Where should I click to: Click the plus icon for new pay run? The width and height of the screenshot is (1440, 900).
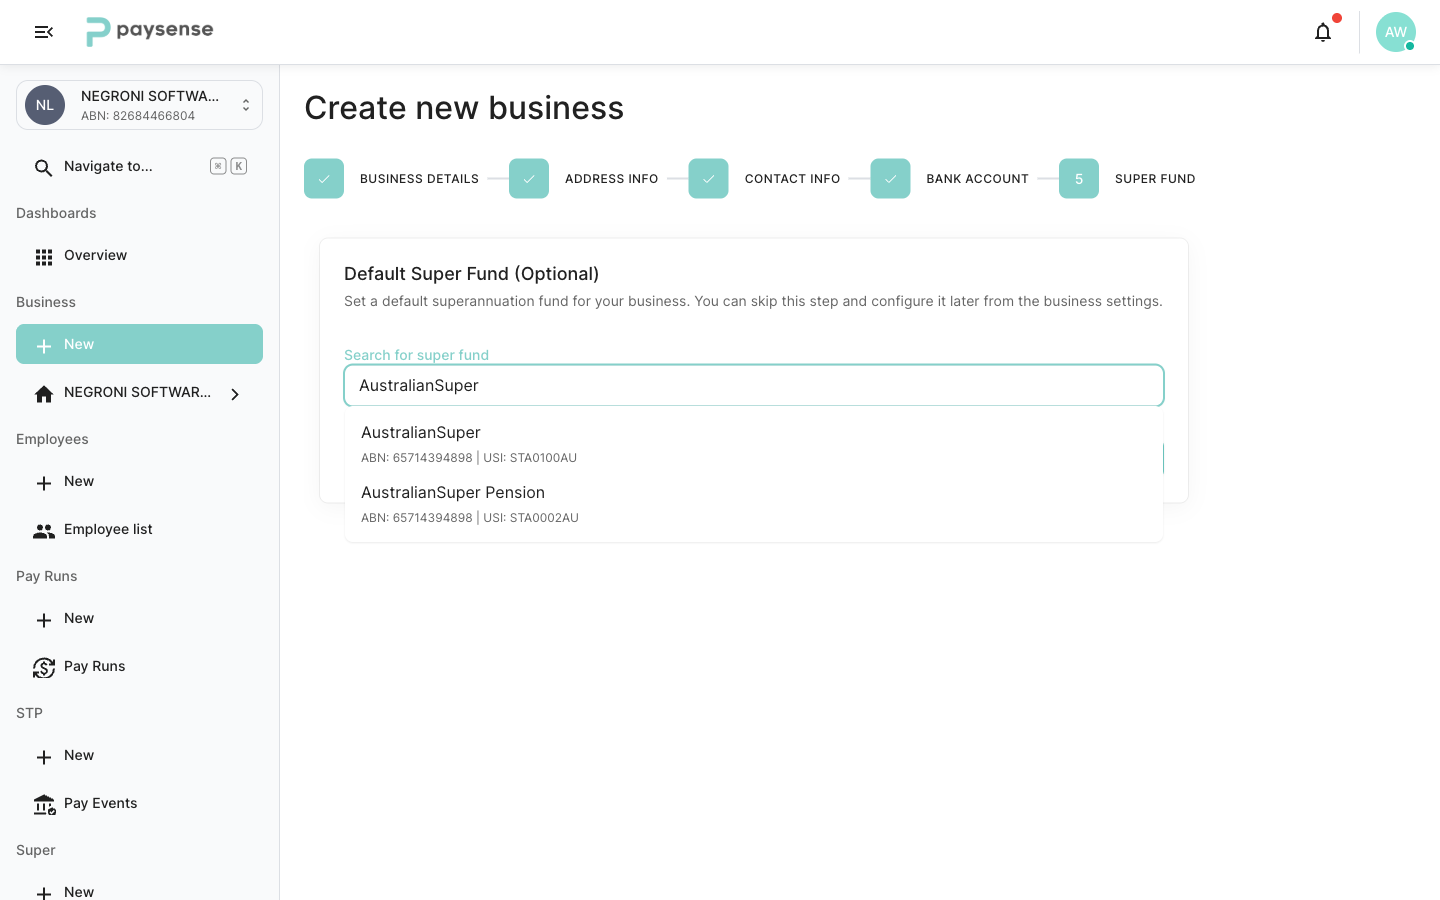(44, 620)
